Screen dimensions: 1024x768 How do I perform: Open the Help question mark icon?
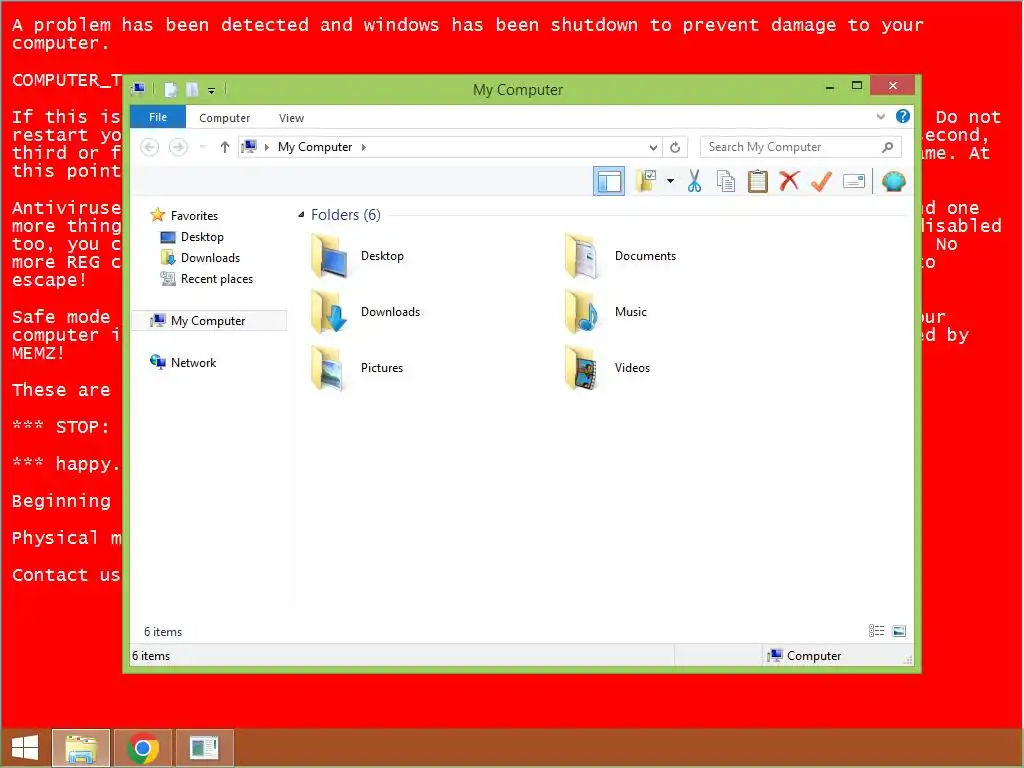click(x=903, y=116)
